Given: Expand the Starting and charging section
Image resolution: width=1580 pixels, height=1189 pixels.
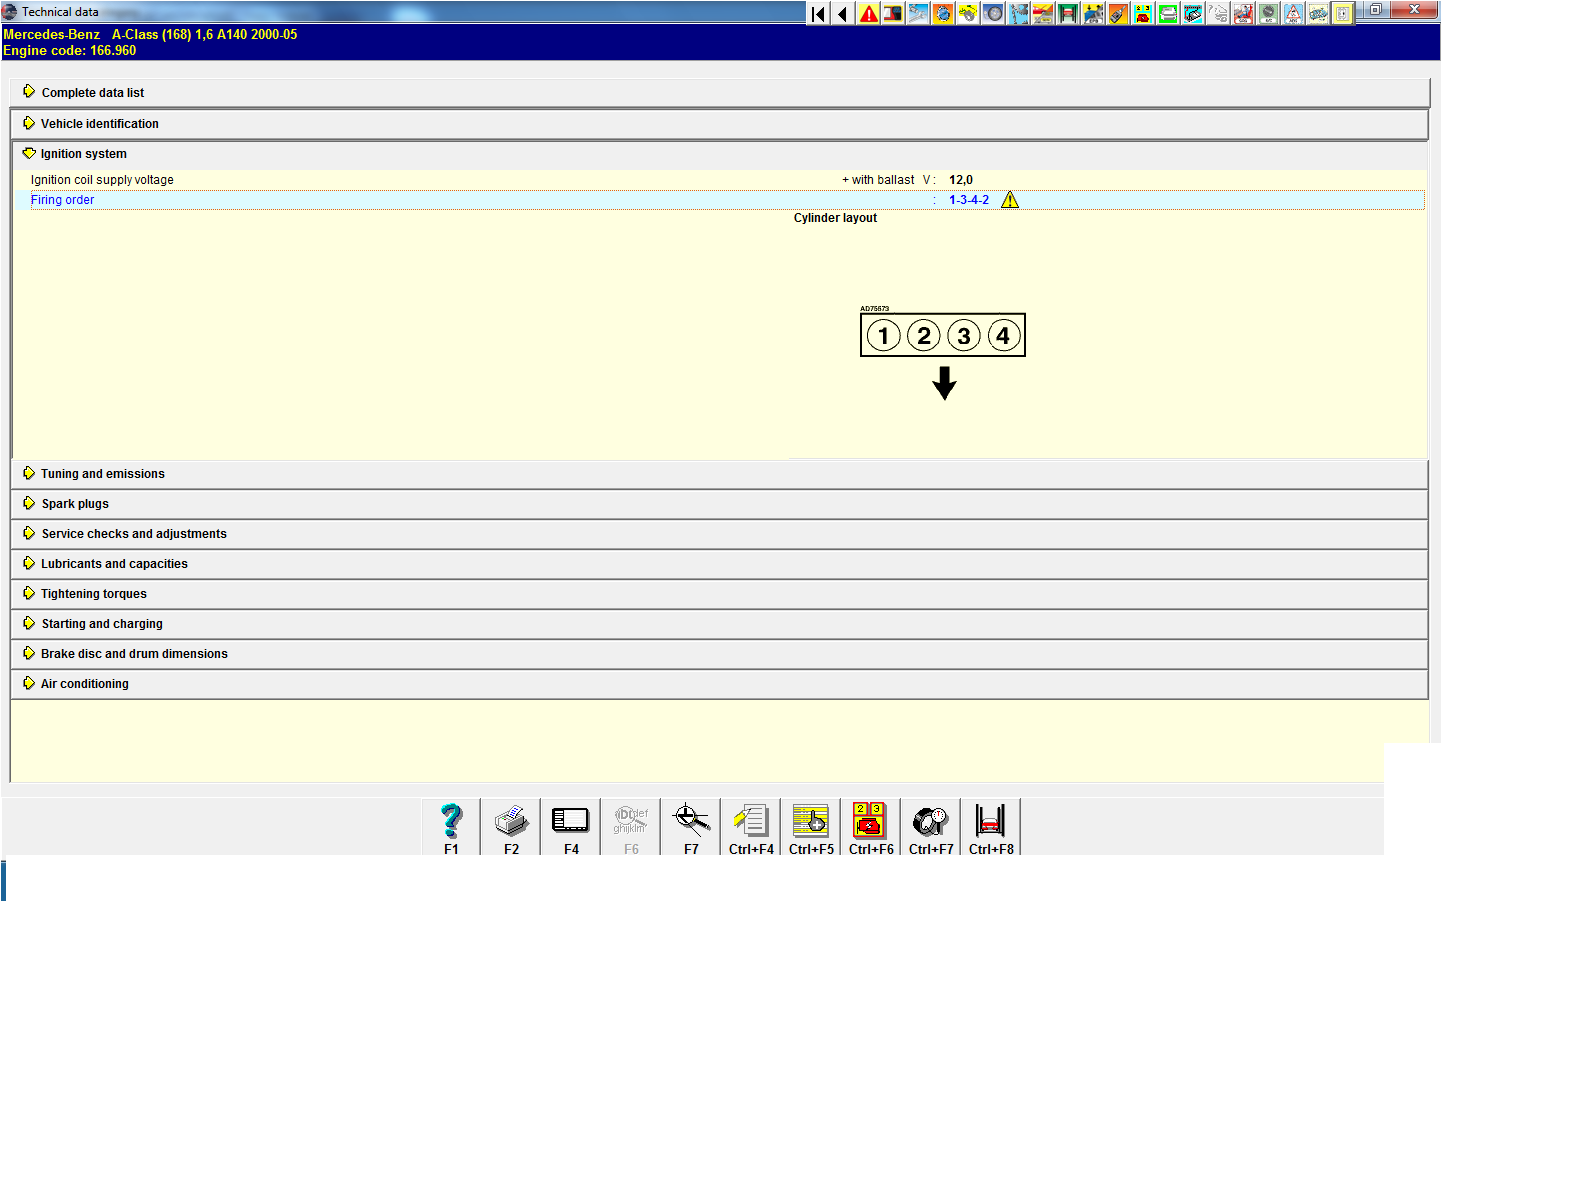Looking at the screenshot, I should coord(720,624).
